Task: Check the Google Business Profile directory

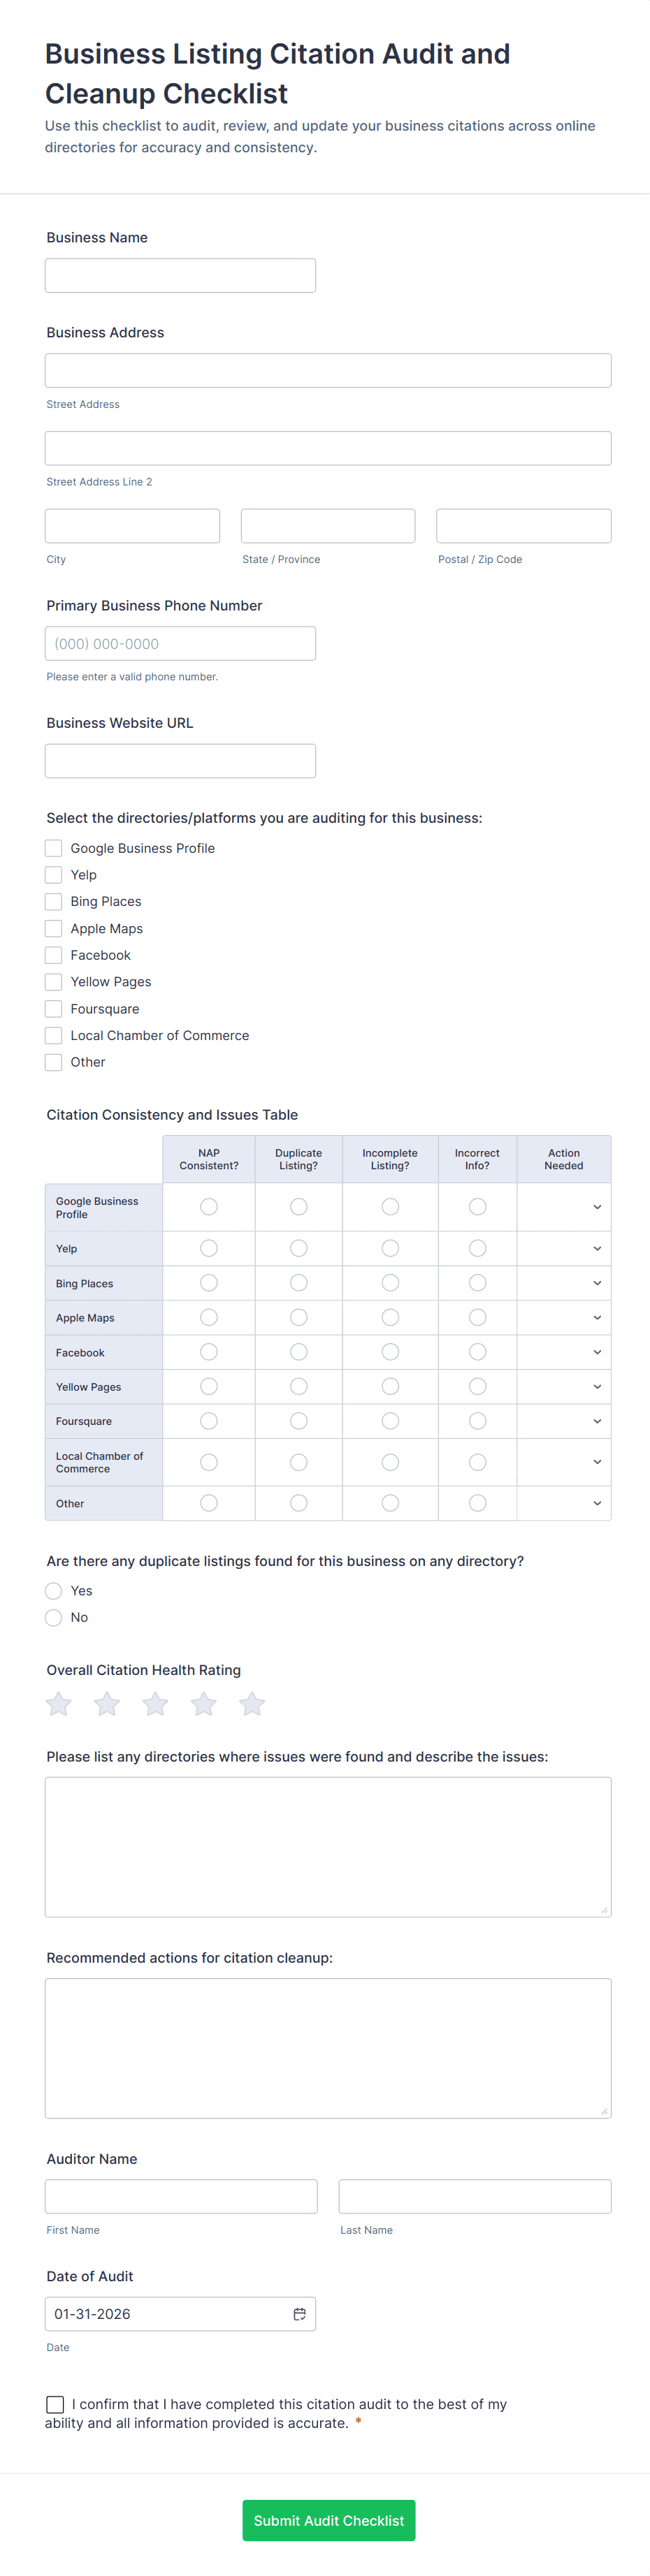Action: 54,848
